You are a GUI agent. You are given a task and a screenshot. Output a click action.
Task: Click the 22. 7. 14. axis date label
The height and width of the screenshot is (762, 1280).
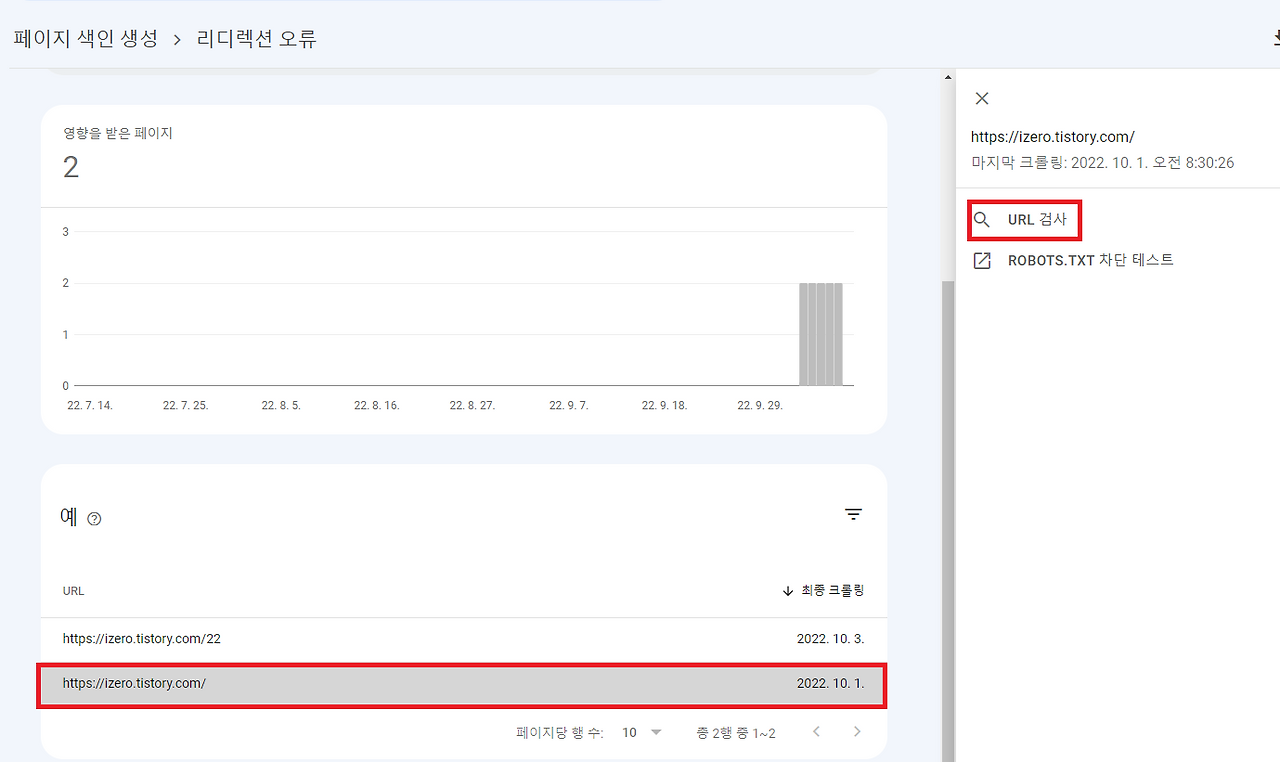pos(90,406)
